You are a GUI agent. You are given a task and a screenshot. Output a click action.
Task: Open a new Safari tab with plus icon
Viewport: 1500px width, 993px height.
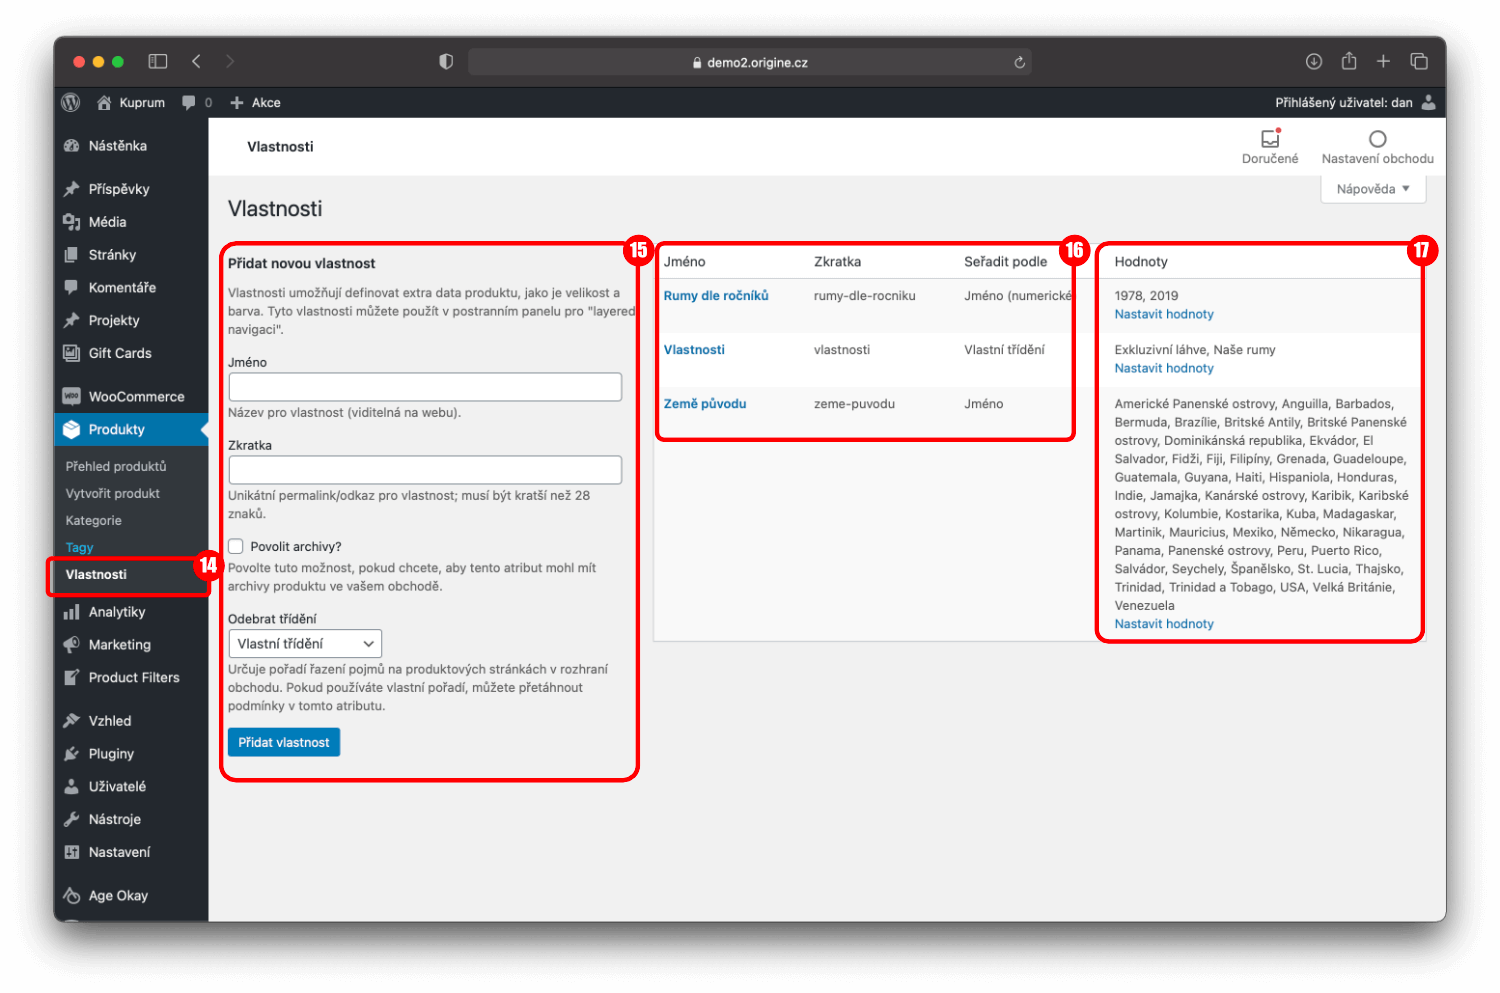[x=1383, y=61]
